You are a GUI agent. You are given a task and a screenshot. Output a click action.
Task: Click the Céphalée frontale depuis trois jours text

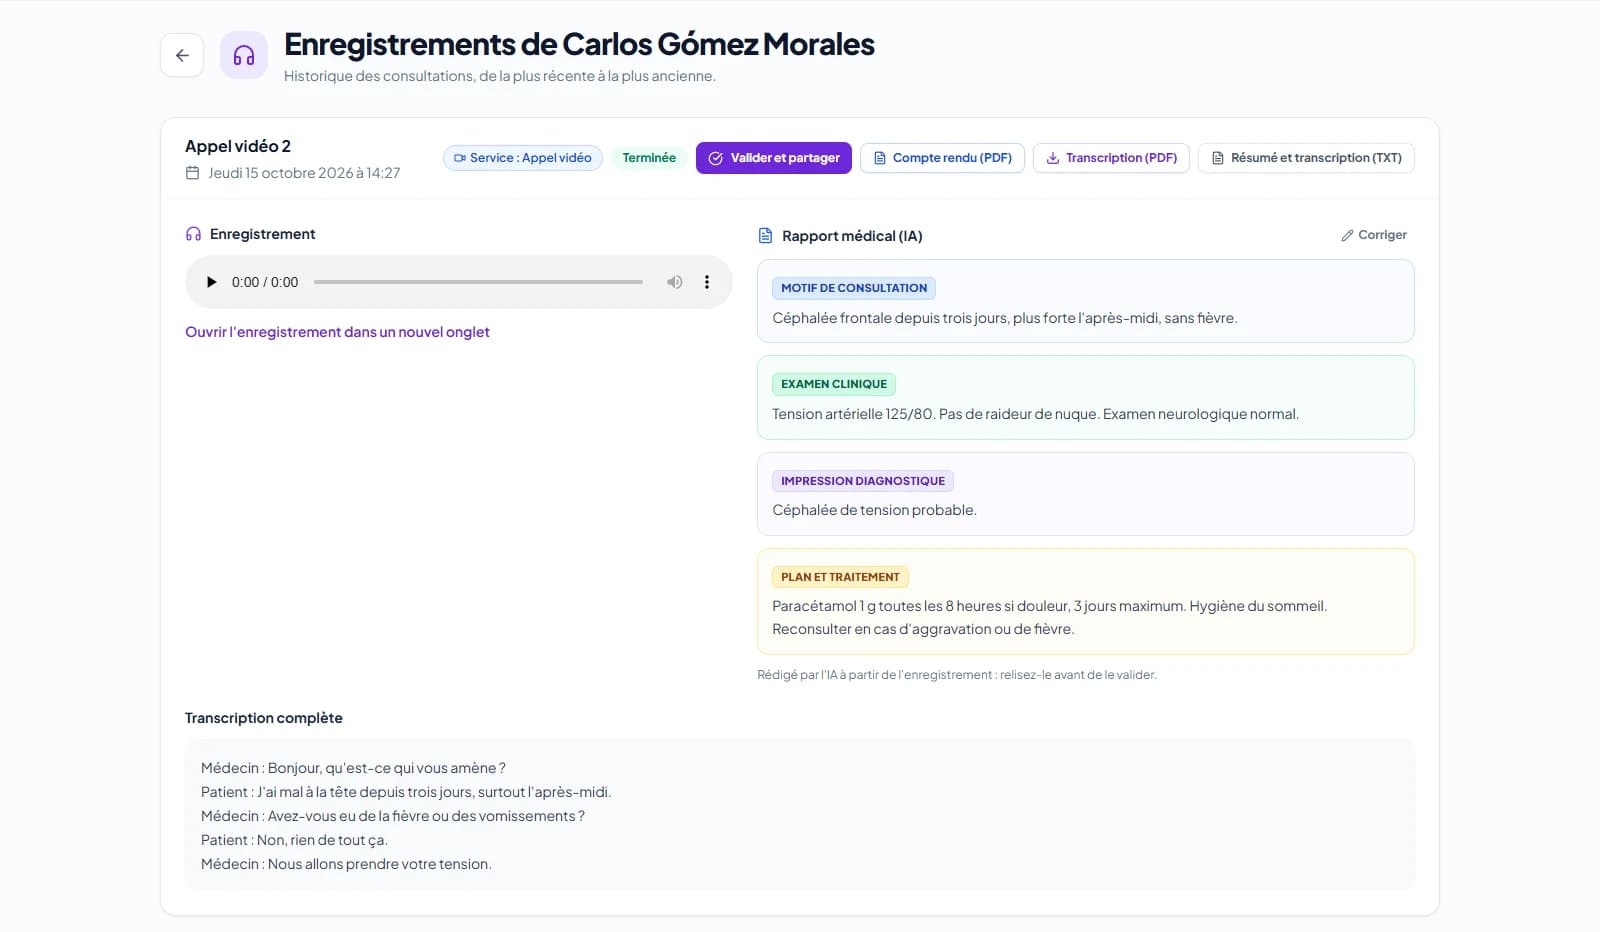1005,318
